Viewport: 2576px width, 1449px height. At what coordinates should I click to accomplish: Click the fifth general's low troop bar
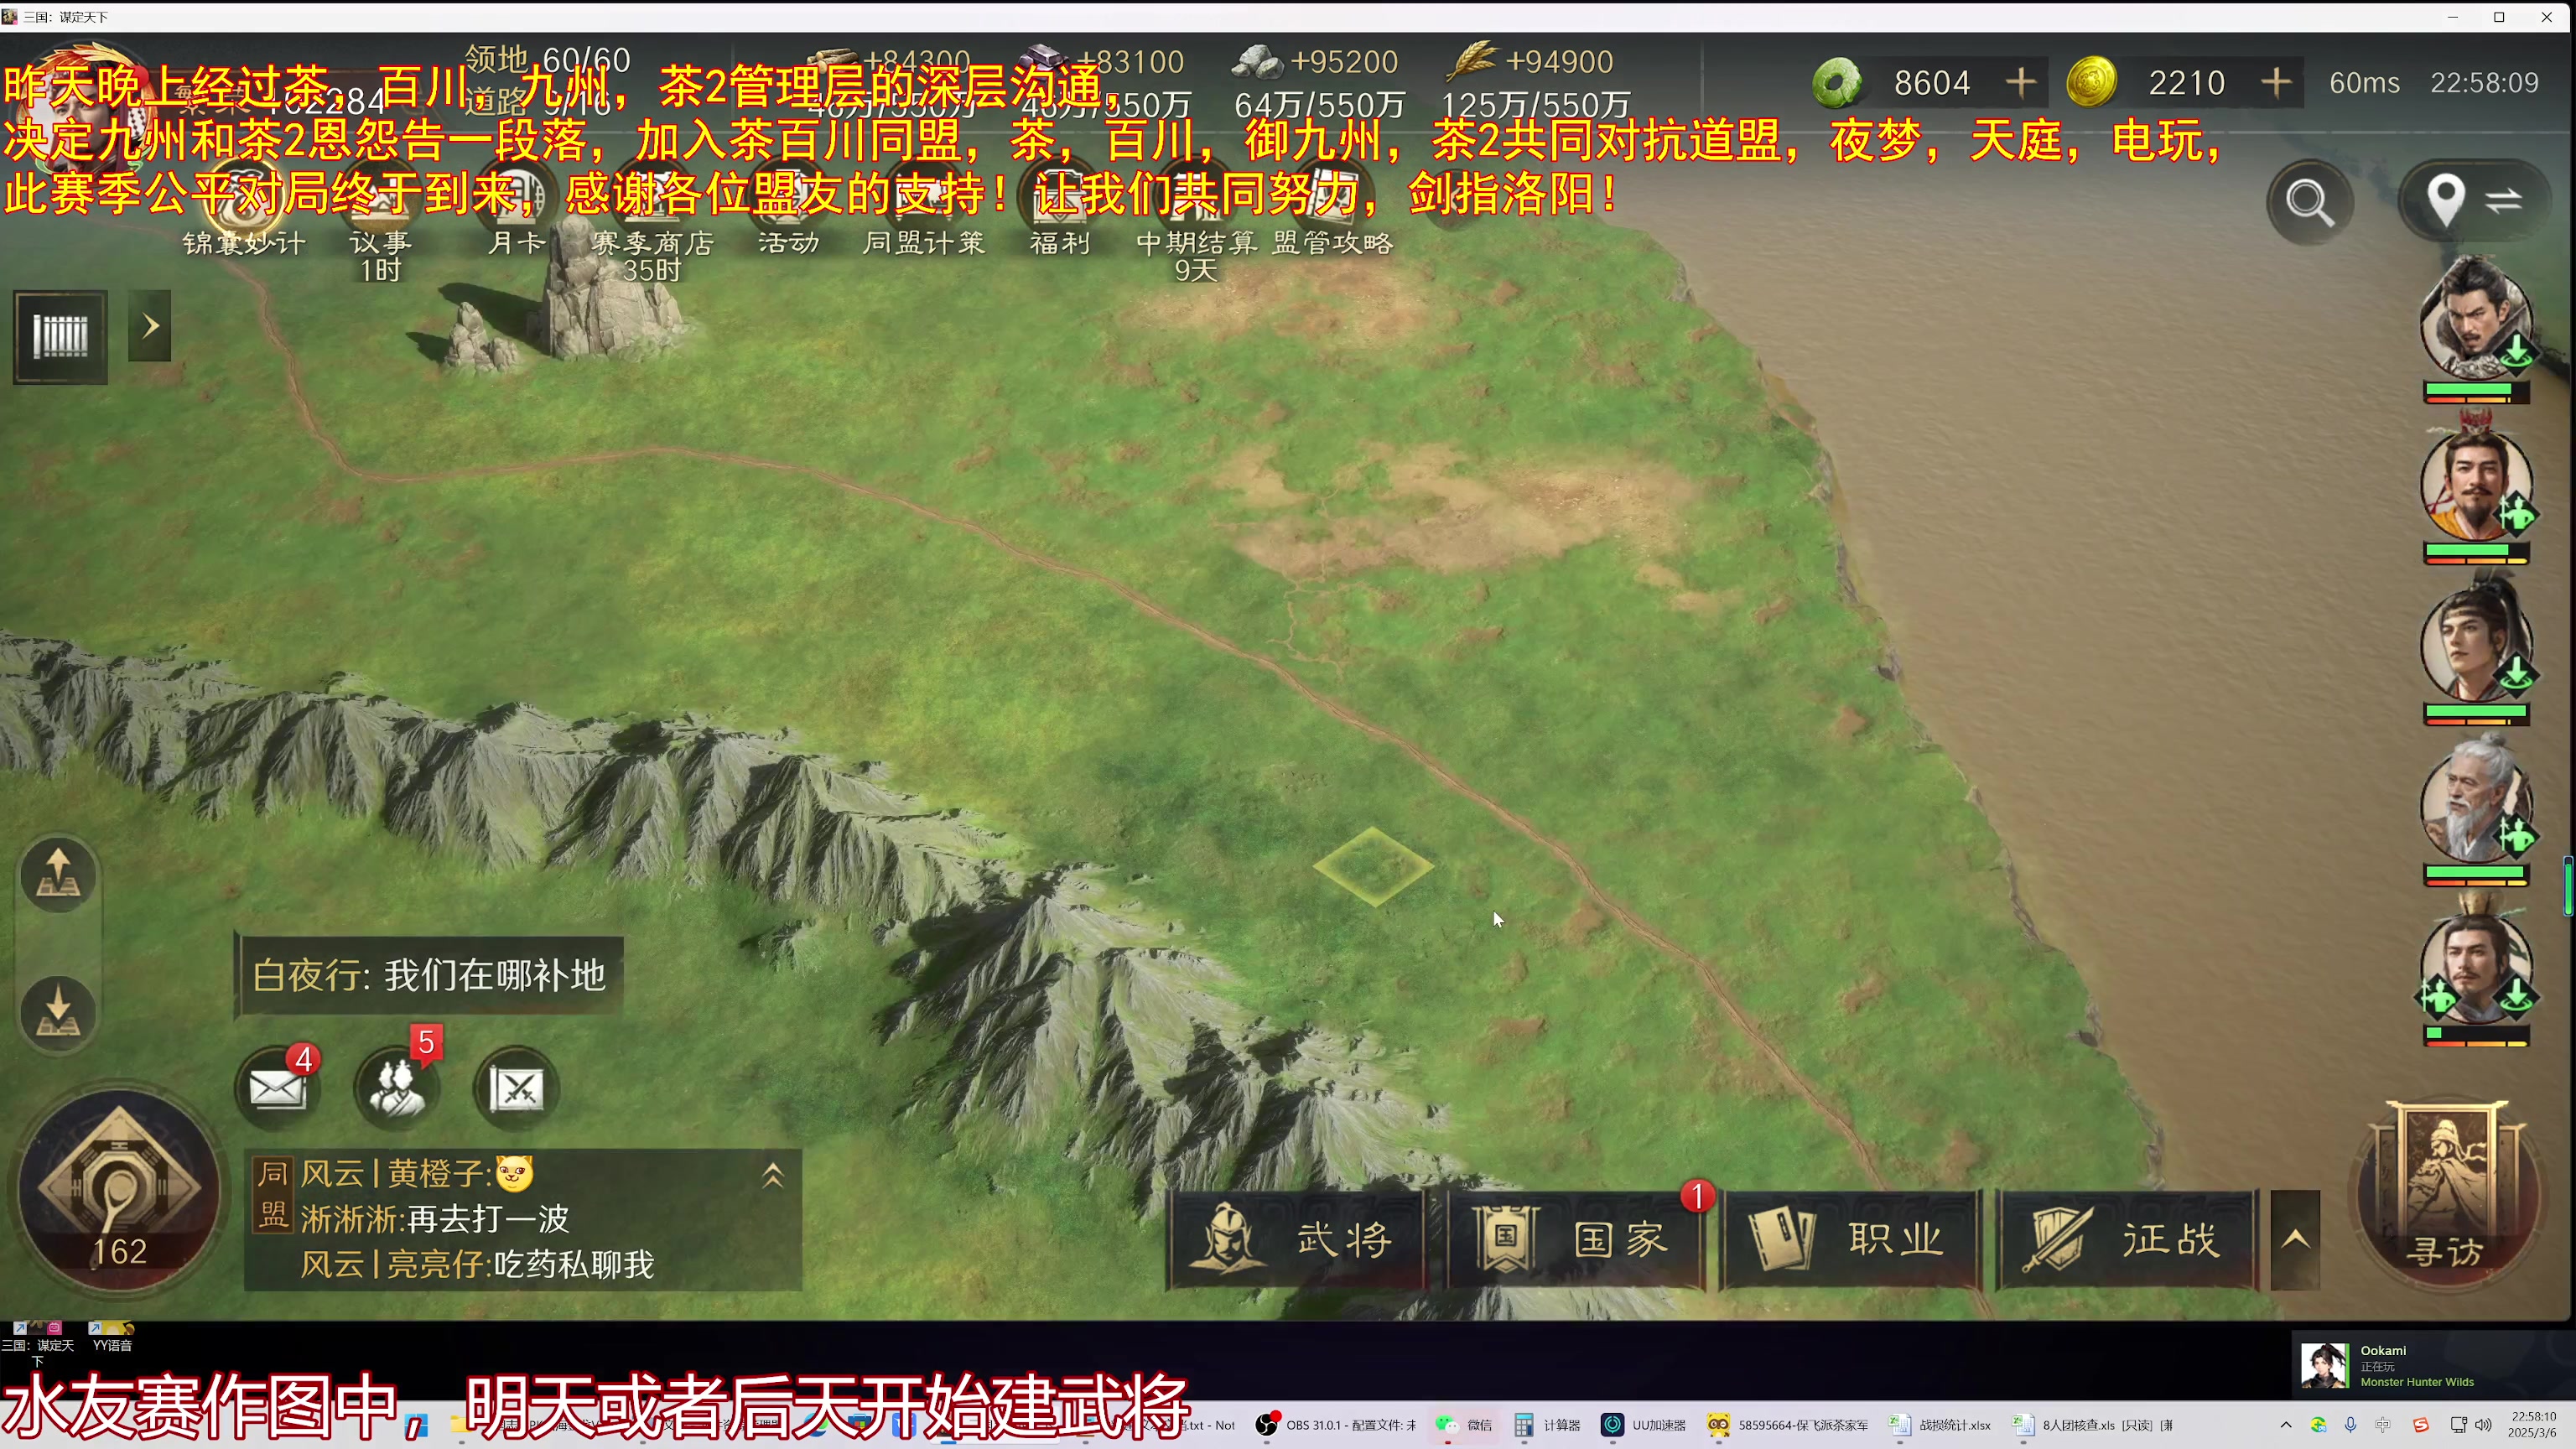click(x=2476, y=1033)
